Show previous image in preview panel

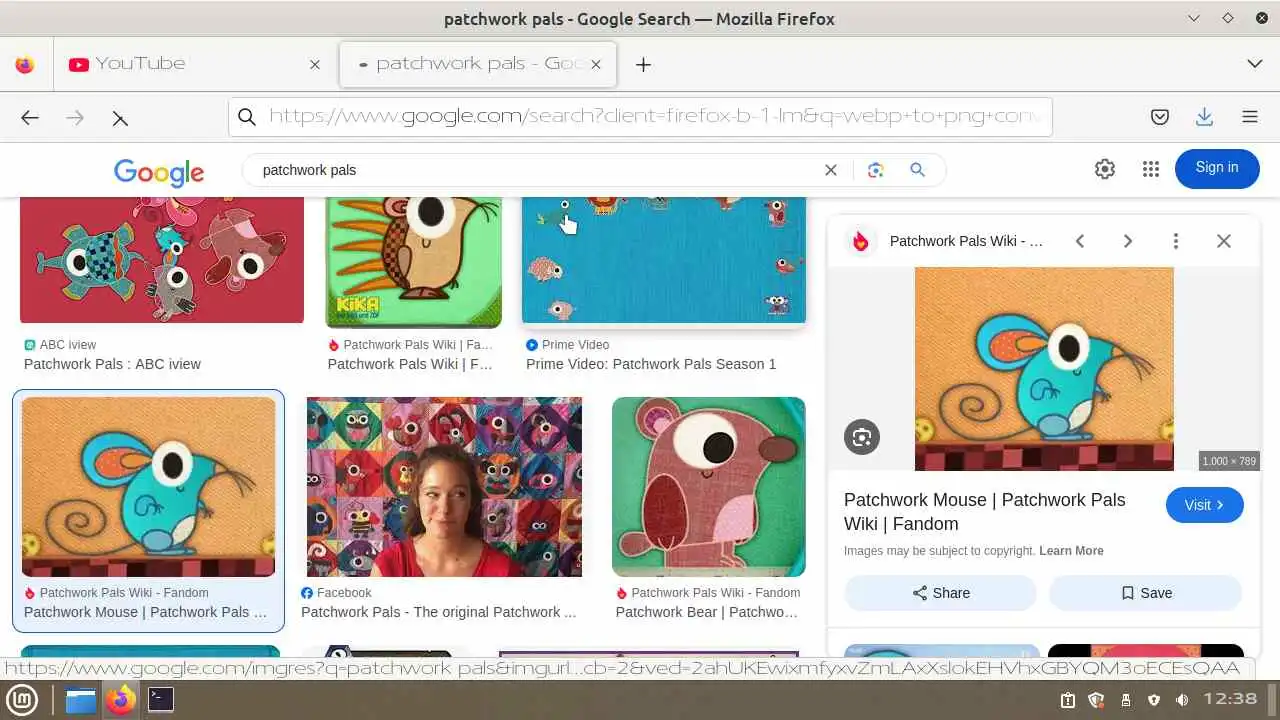pos(1080,241)
